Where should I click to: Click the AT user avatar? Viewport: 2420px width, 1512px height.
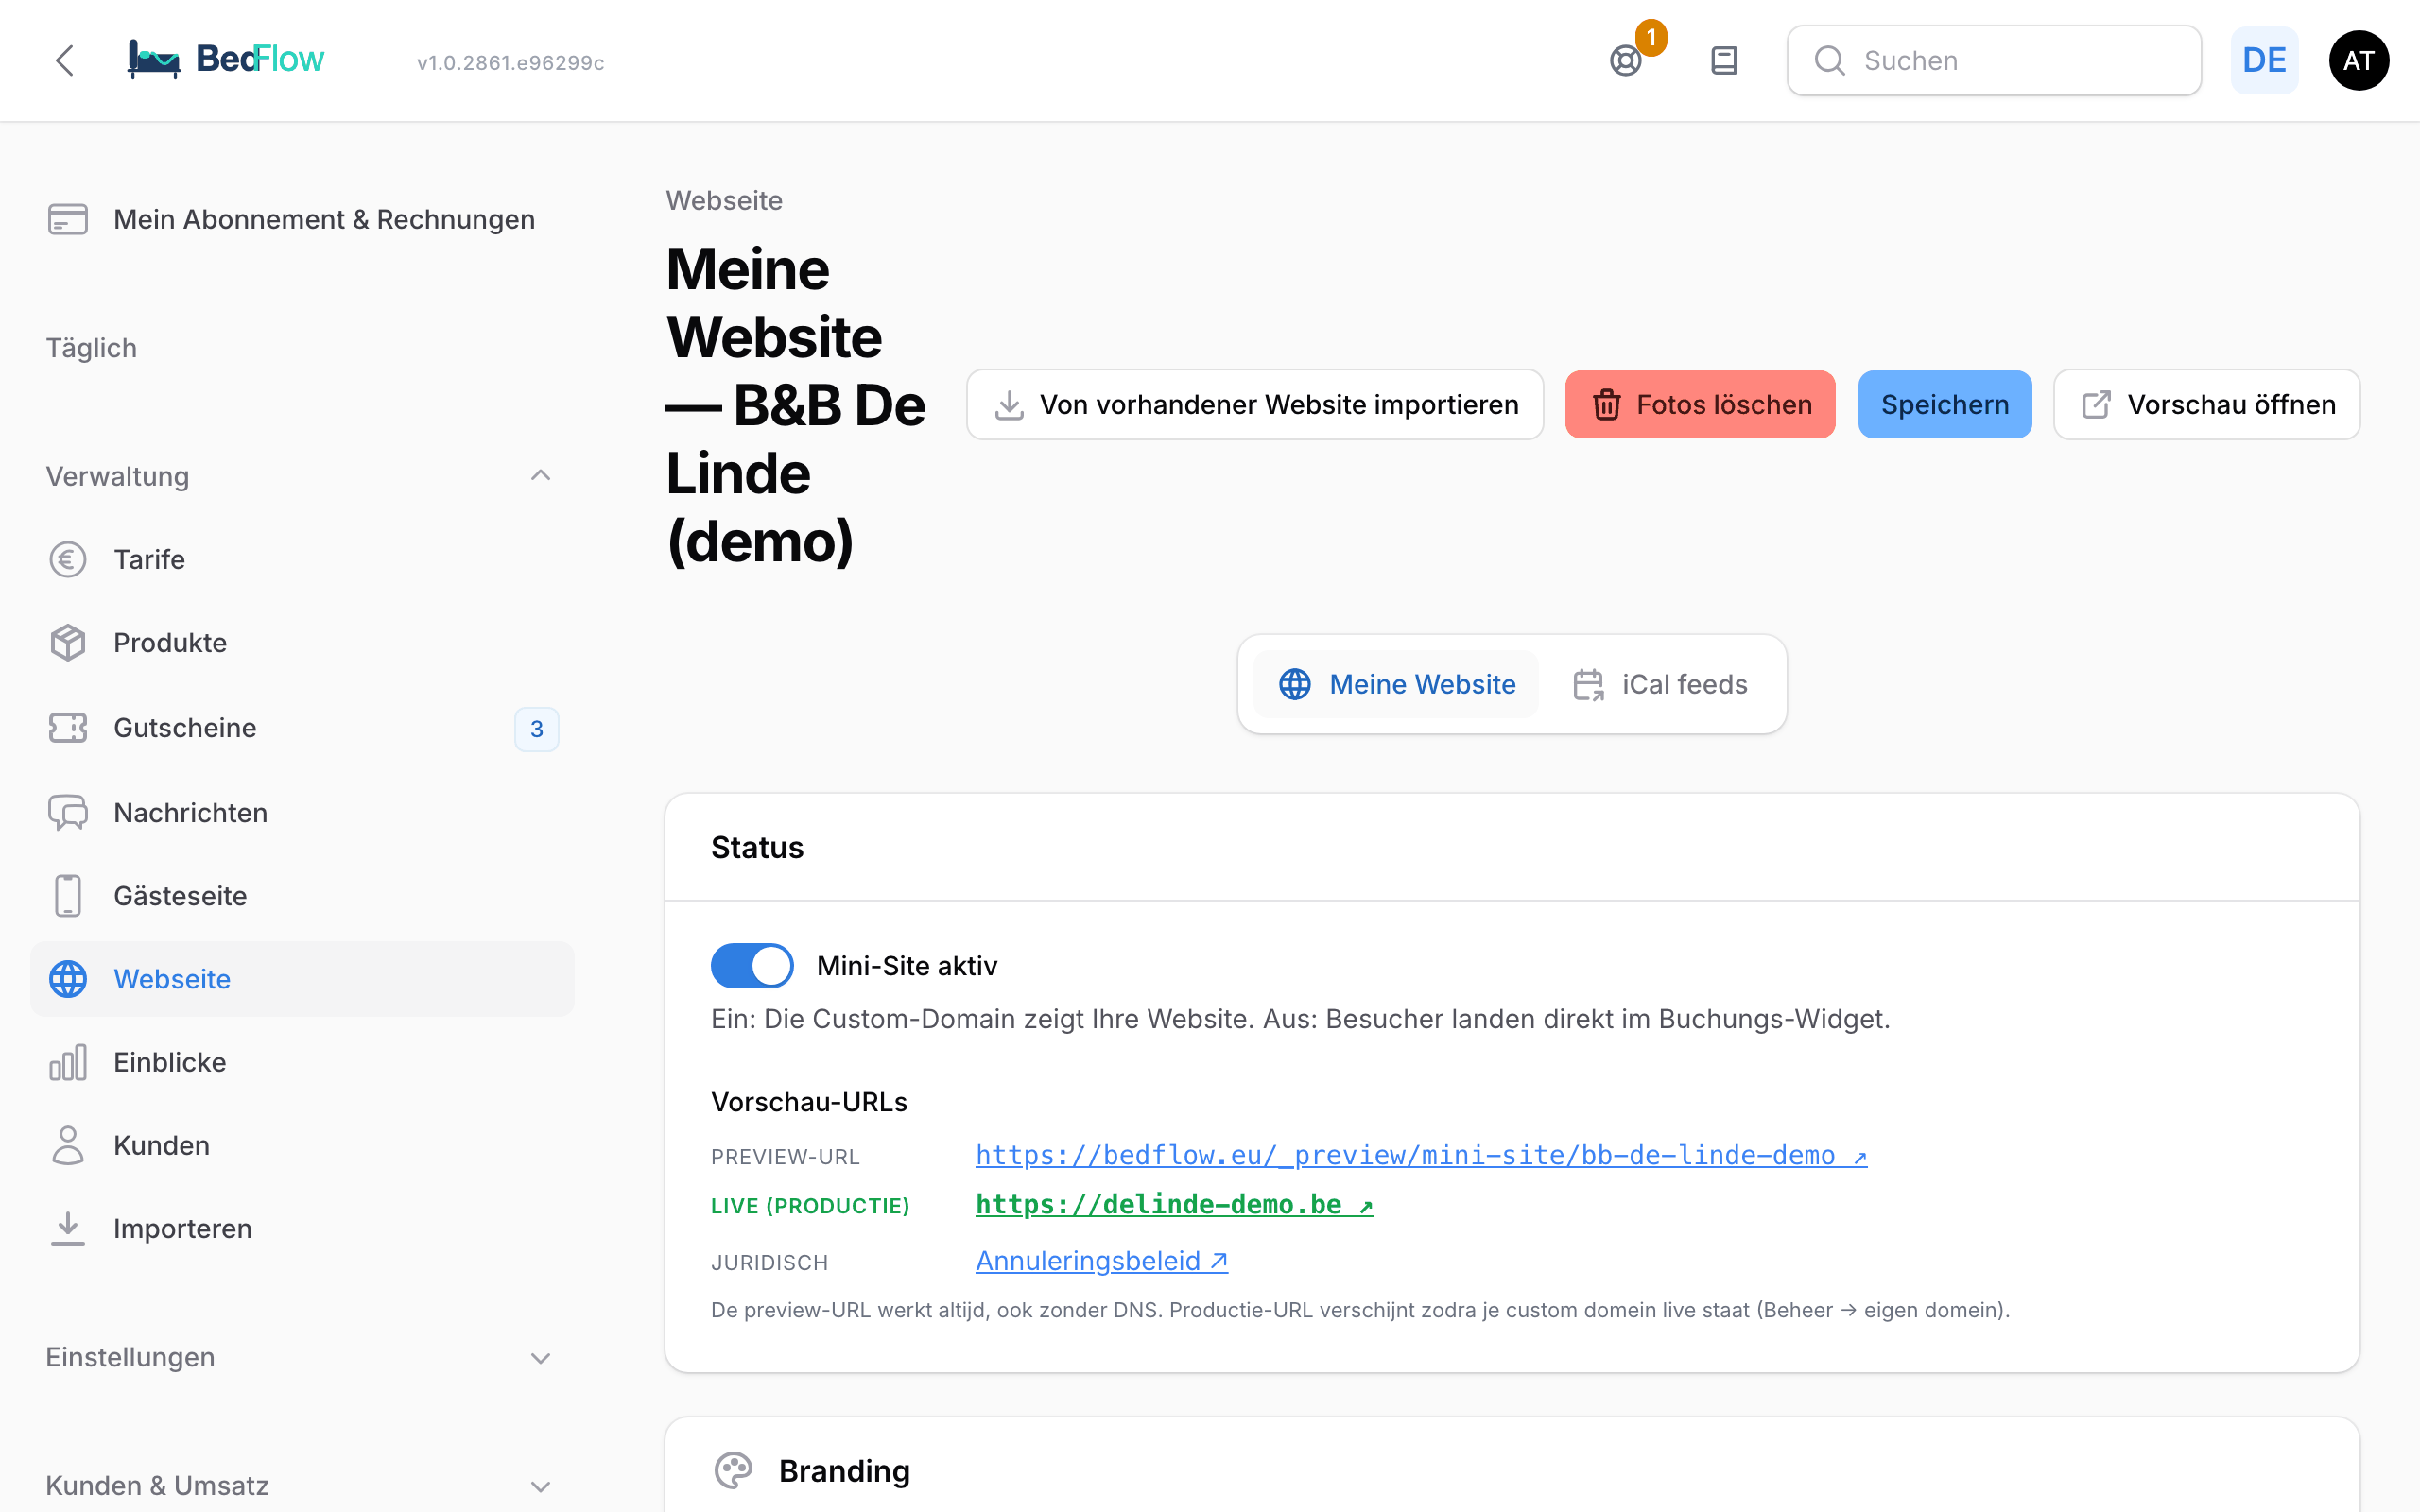pyautogui.click(x=2359, y=60)
